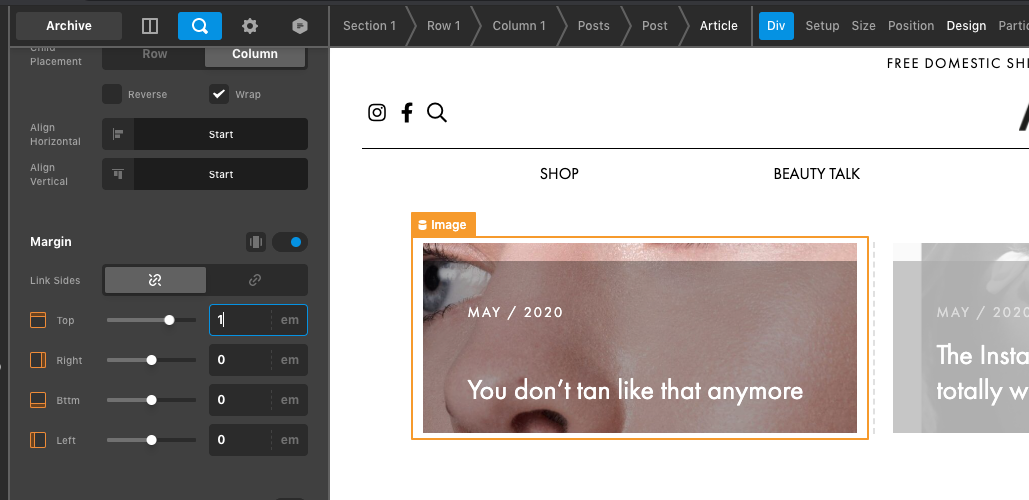Image resolution: width=1029 pixels, height=500 pixels.
Task: Click the Archive button
Action: pyautogui.click(x=69, y=26)
